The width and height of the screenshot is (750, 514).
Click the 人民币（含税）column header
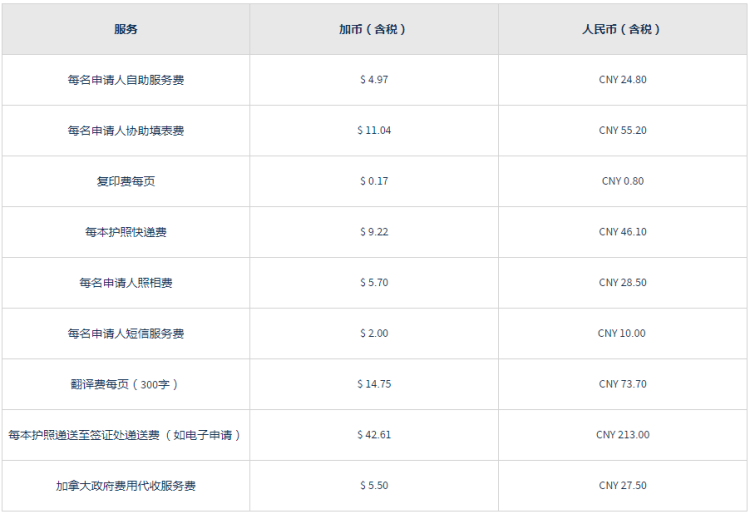click(623, 29)
